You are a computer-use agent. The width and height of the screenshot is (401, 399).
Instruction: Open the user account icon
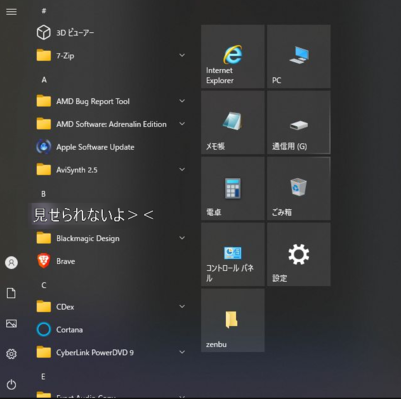tap(11, 263)
